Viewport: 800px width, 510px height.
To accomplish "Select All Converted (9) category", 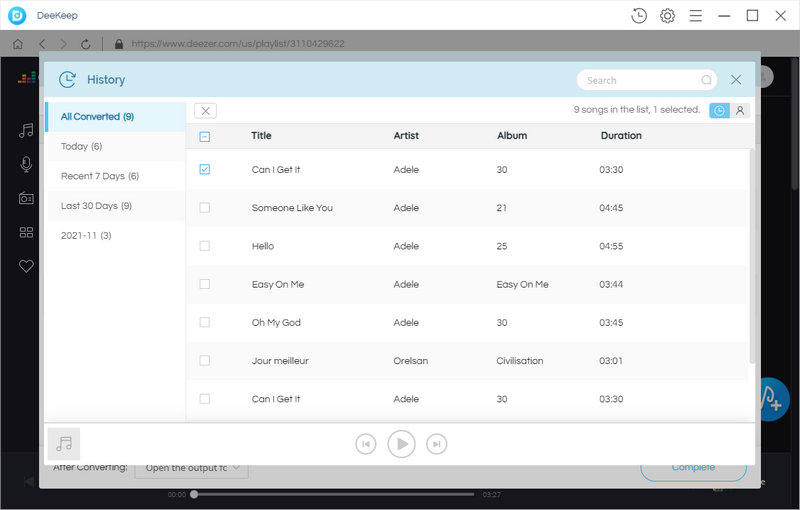I will (115, 117).
